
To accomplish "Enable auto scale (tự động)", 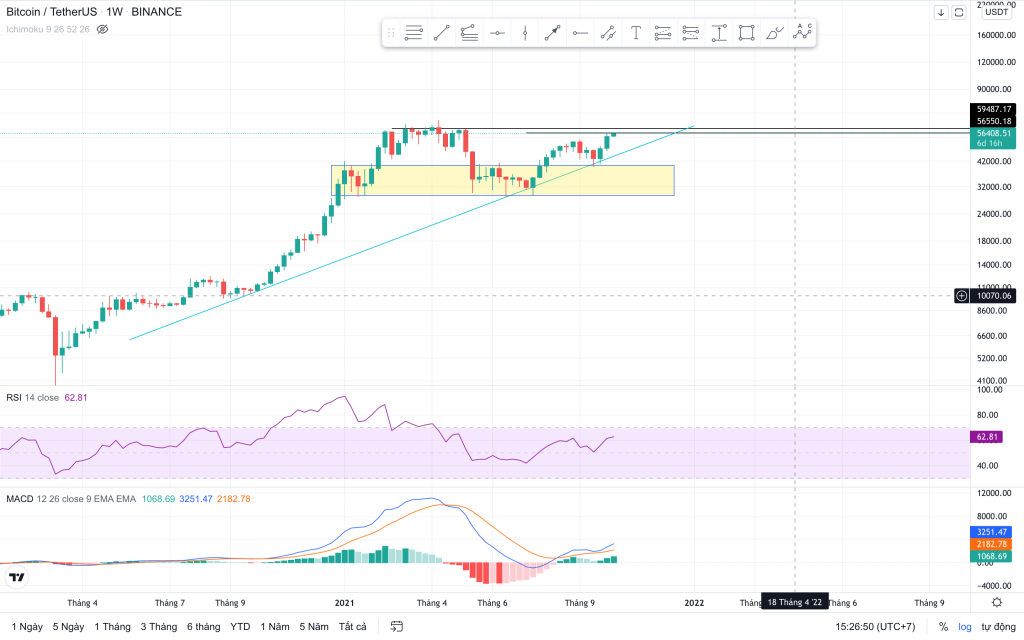I will click(997, 627).
